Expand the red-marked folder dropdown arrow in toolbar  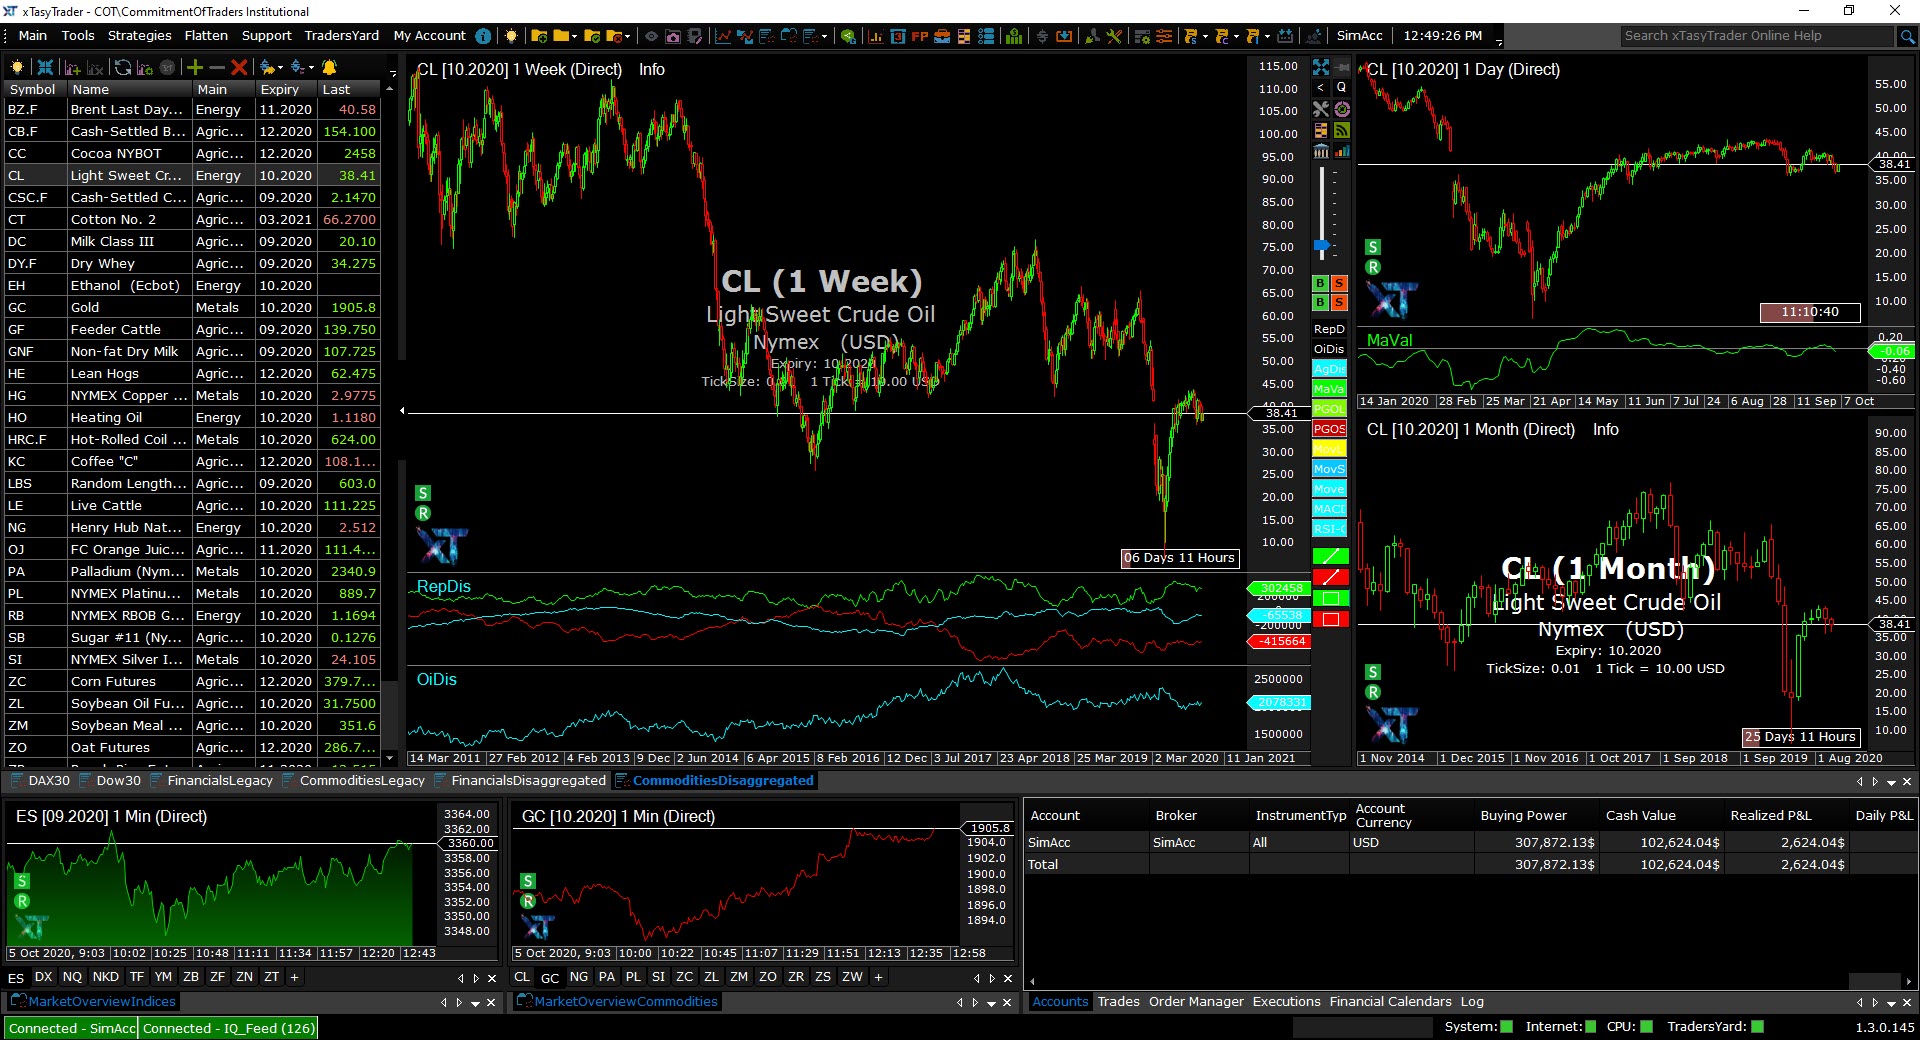click(627, 36)
